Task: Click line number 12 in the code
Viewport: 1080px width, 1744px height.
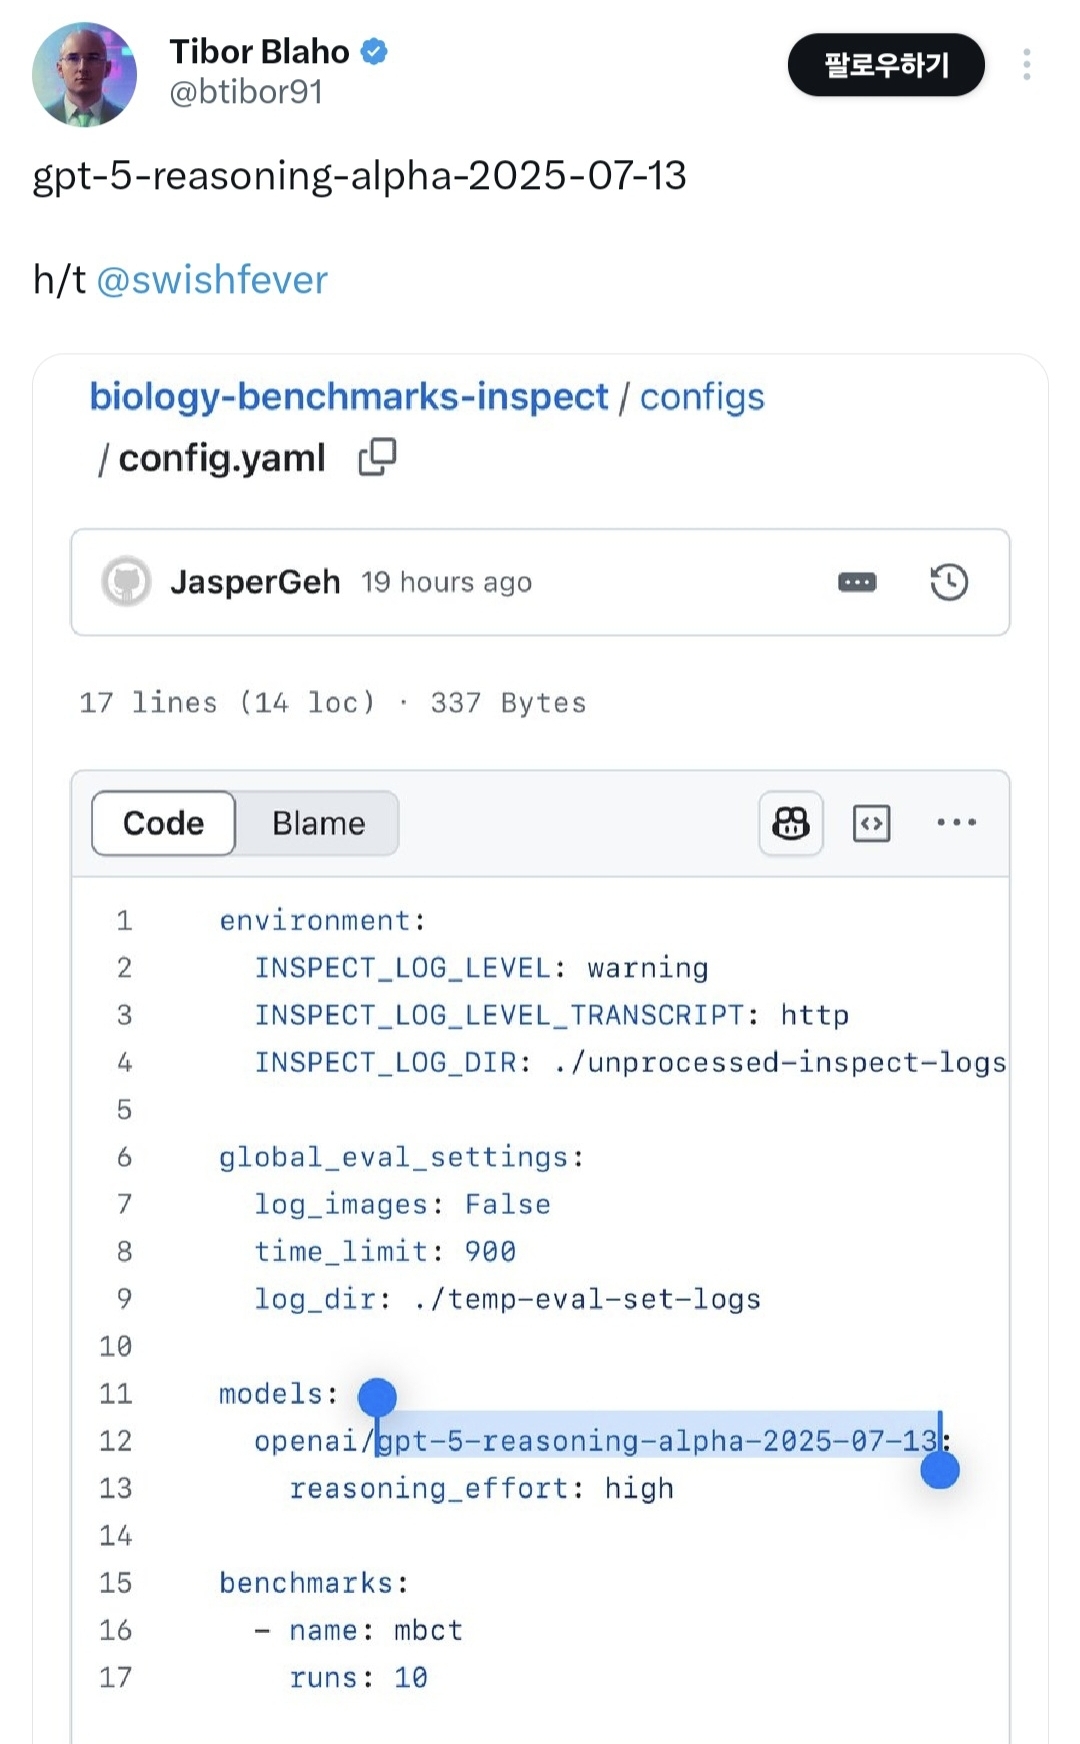Action: coord(116,1441)
